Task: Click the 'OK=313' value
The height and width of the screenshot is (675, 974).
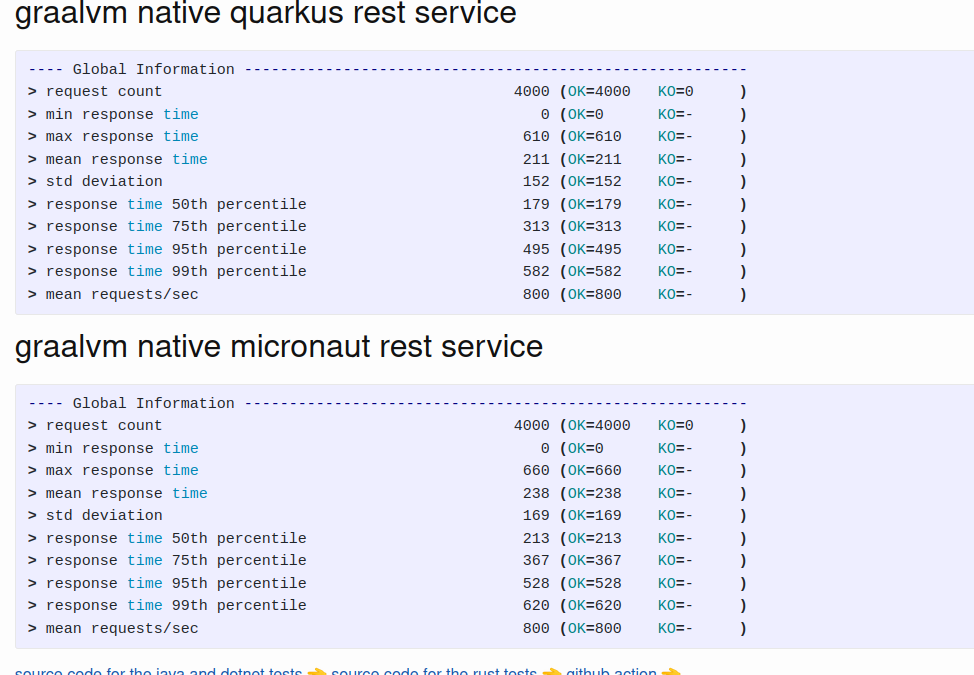Action: click(594, 227)
